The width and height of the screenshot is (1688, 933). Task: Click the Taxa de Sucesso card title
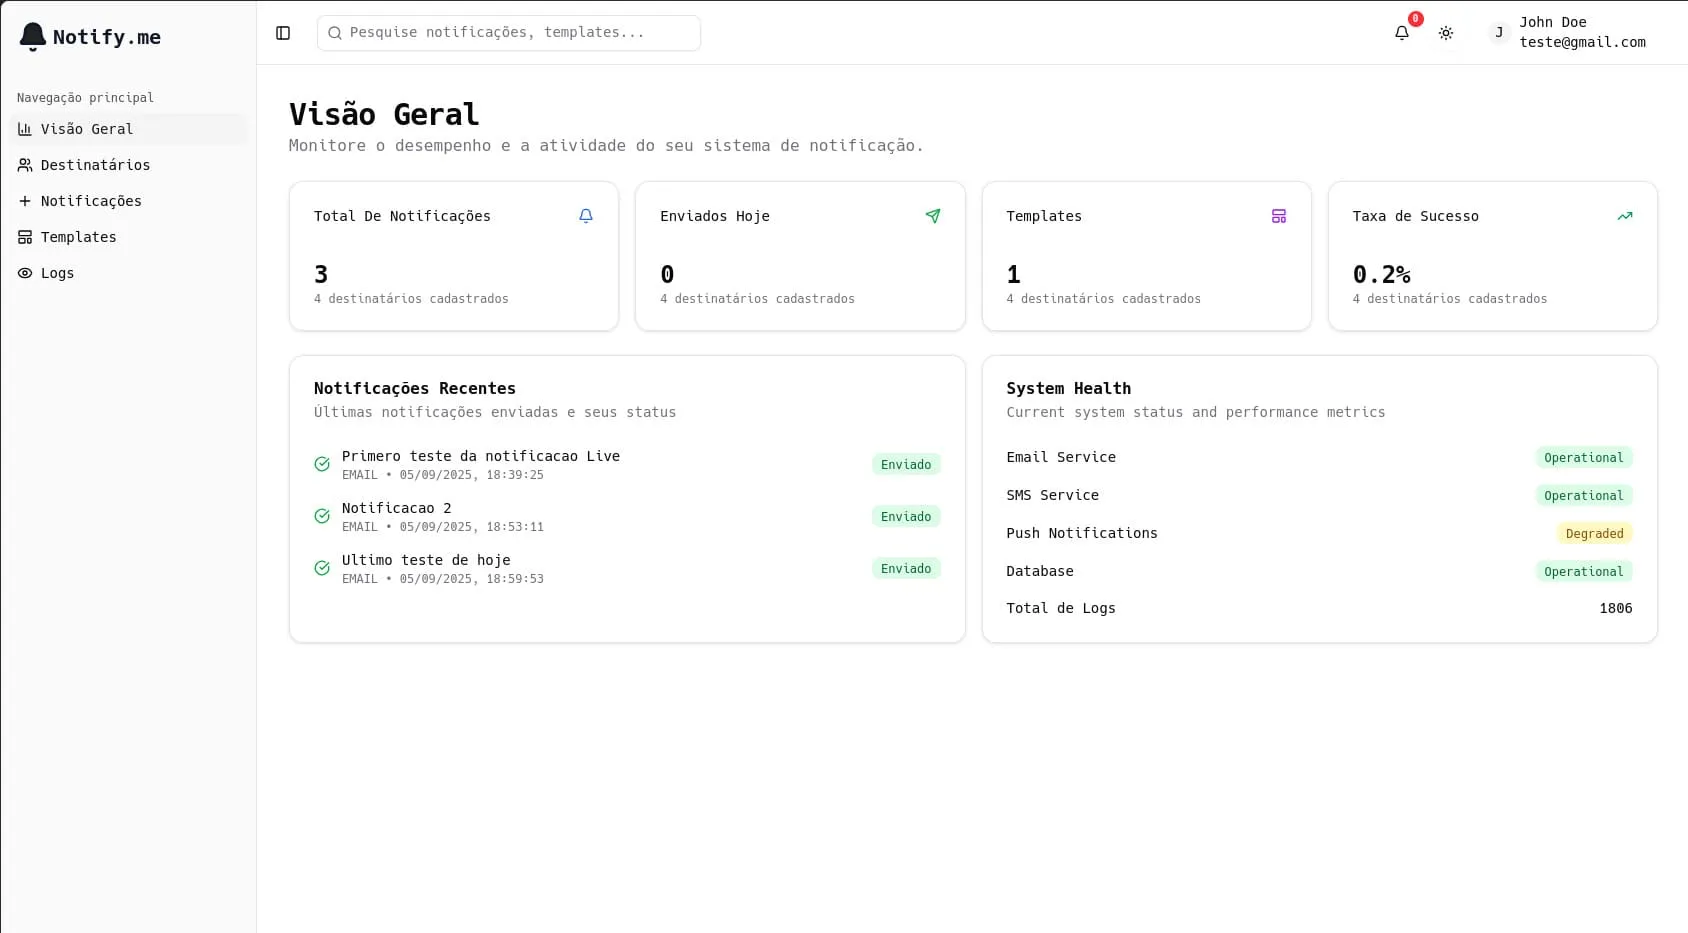point(1416,216)
